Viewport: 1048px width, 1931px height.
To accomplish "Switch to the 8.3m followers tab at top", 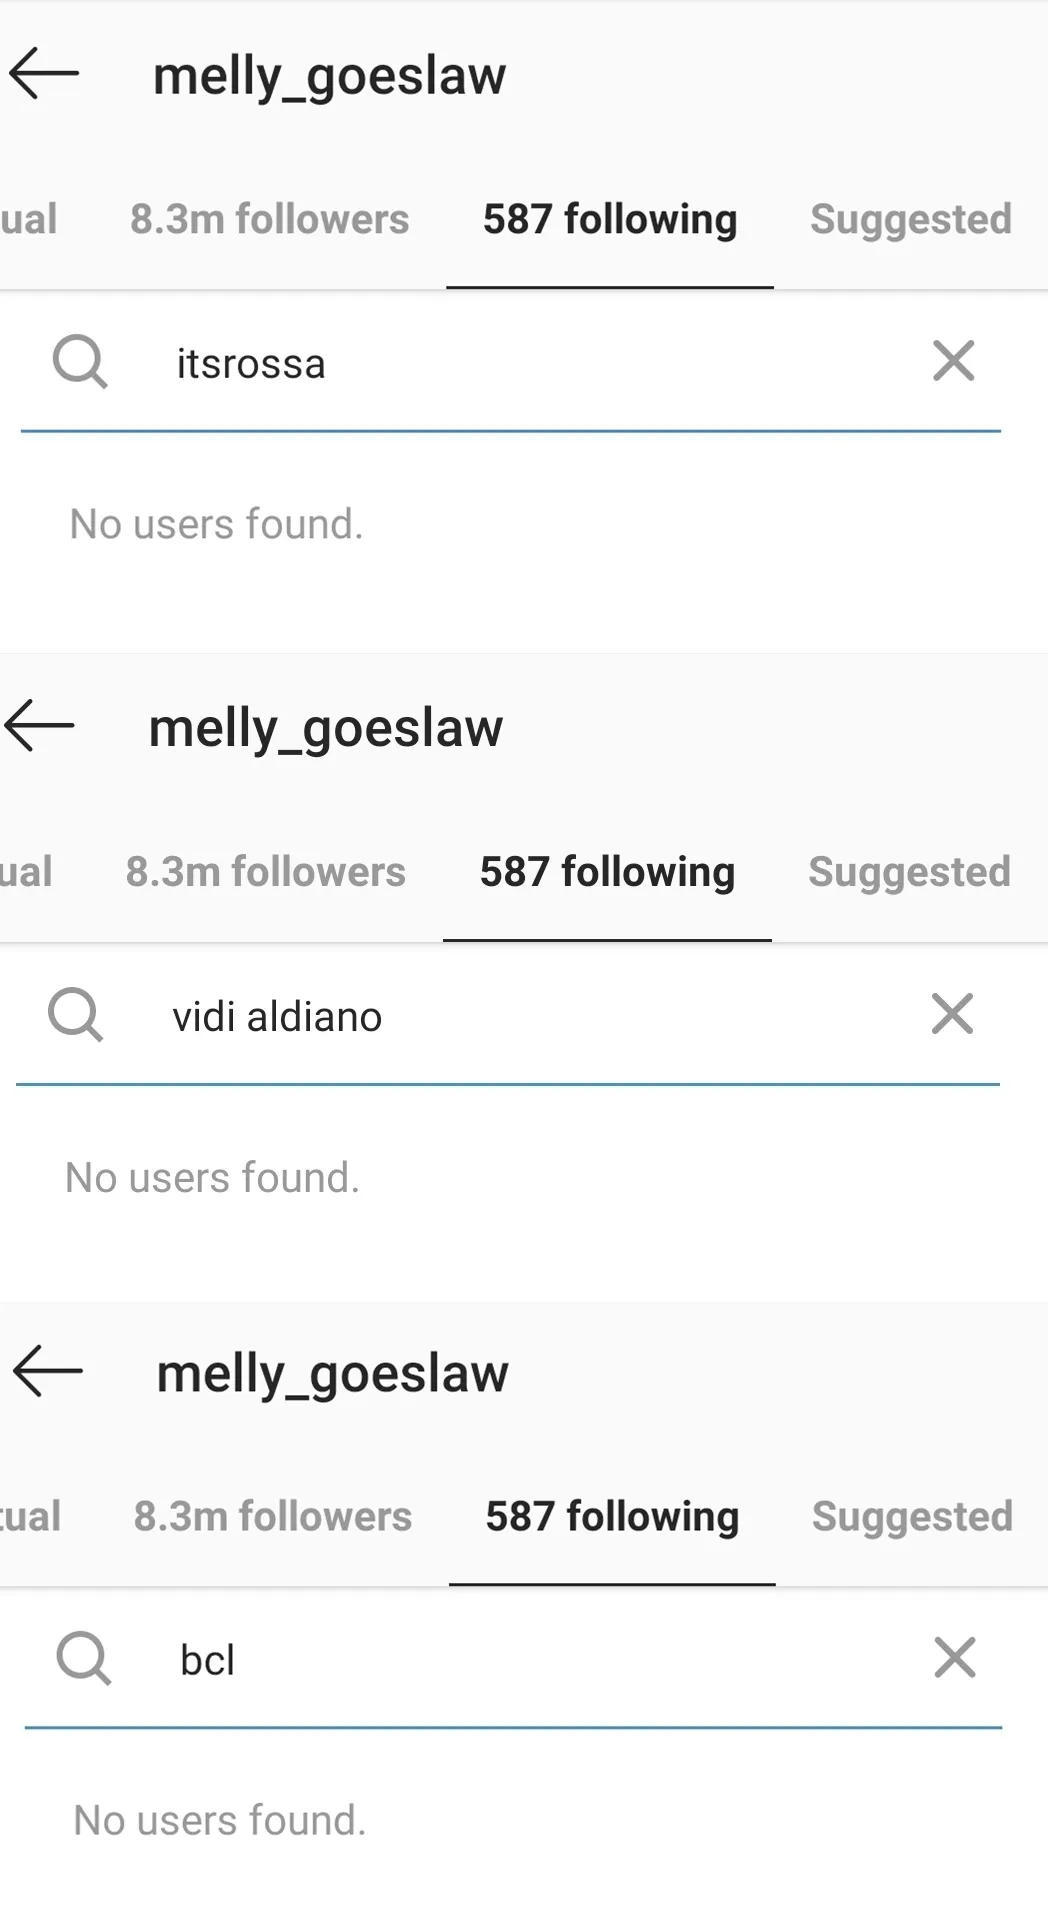I will 269,219.
